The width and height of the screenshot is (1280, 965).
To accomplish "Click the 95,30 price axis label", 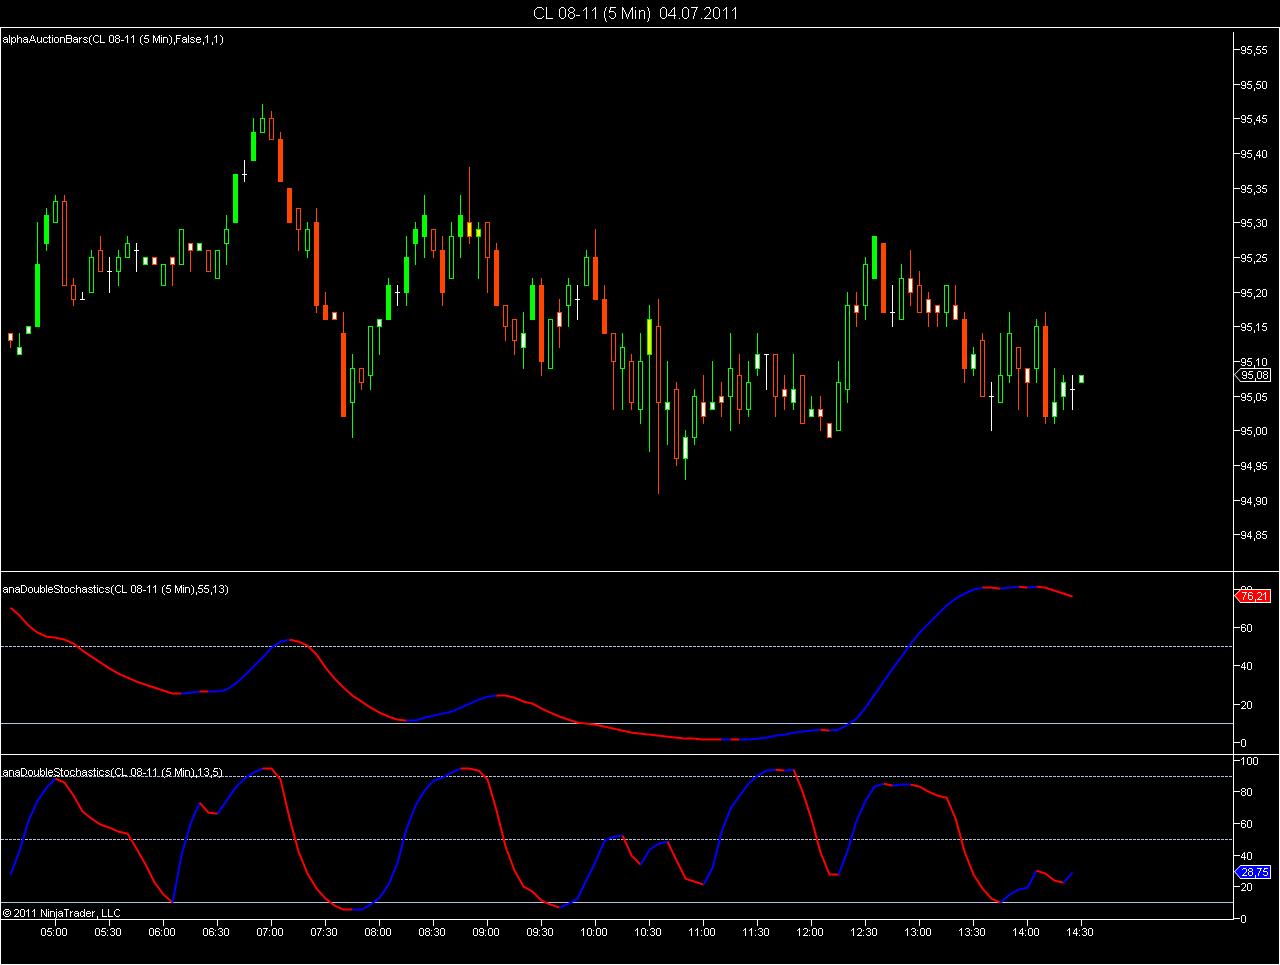I will coord(1254,223).
